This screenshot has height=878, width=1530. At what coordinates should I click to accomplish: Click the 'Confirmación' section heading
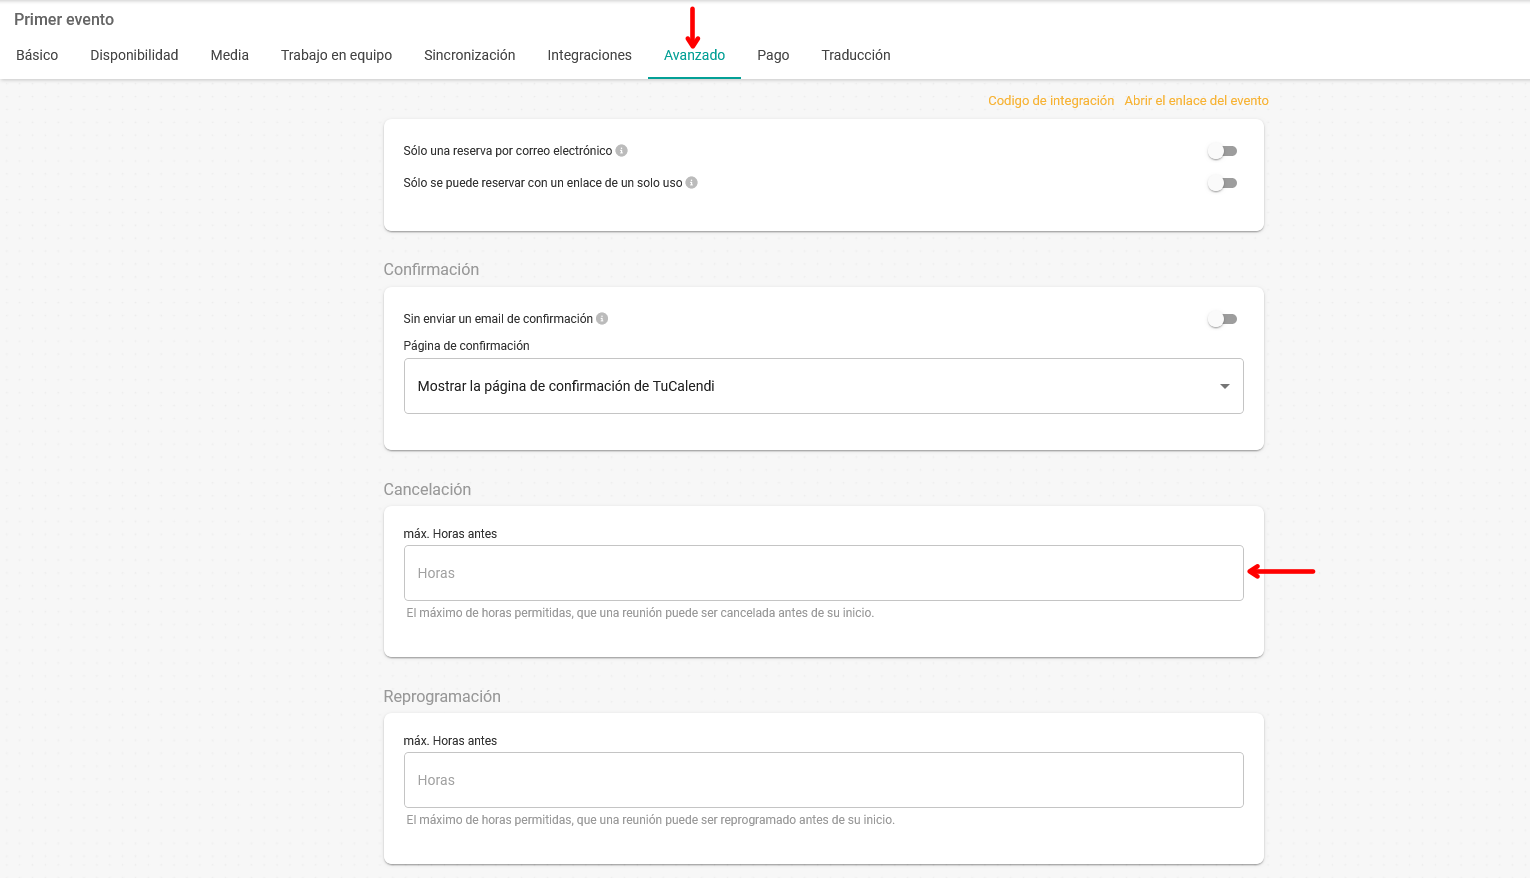tap(431, 269)
